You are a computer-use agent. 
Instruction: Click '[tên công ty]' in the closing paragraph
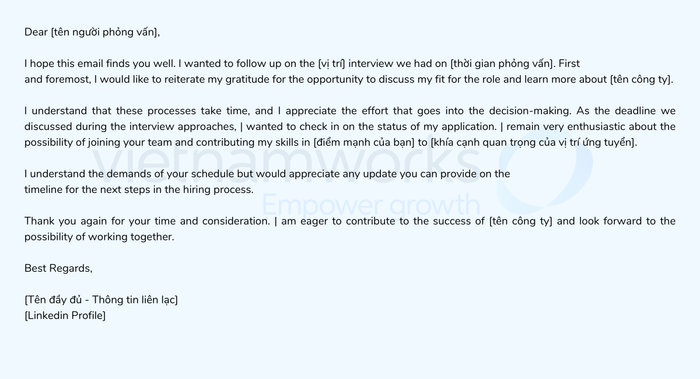[521, 221]
